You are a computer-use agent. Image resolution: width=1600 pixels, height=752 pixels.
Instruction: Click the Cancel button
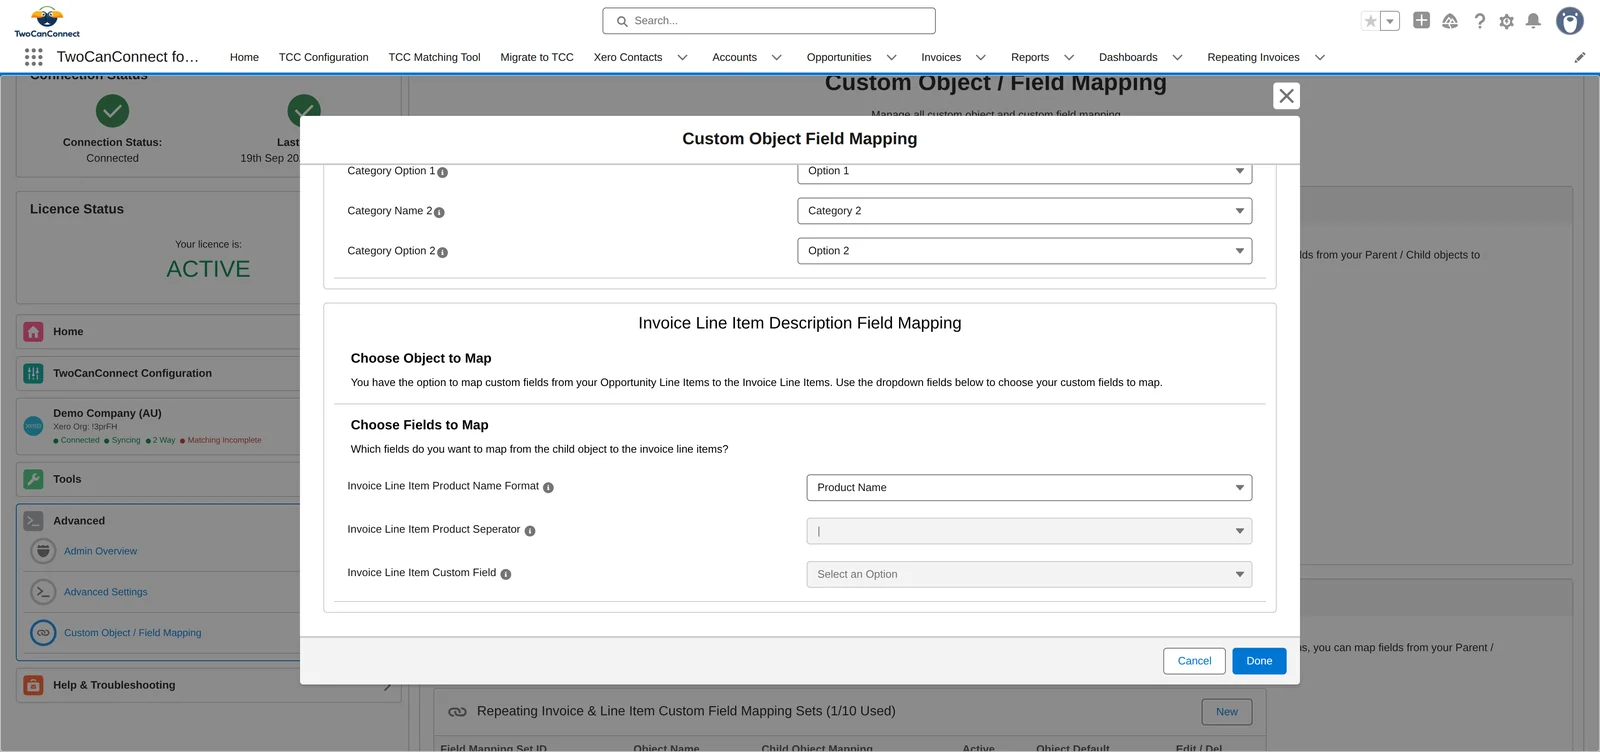[x=1194, y=661]
